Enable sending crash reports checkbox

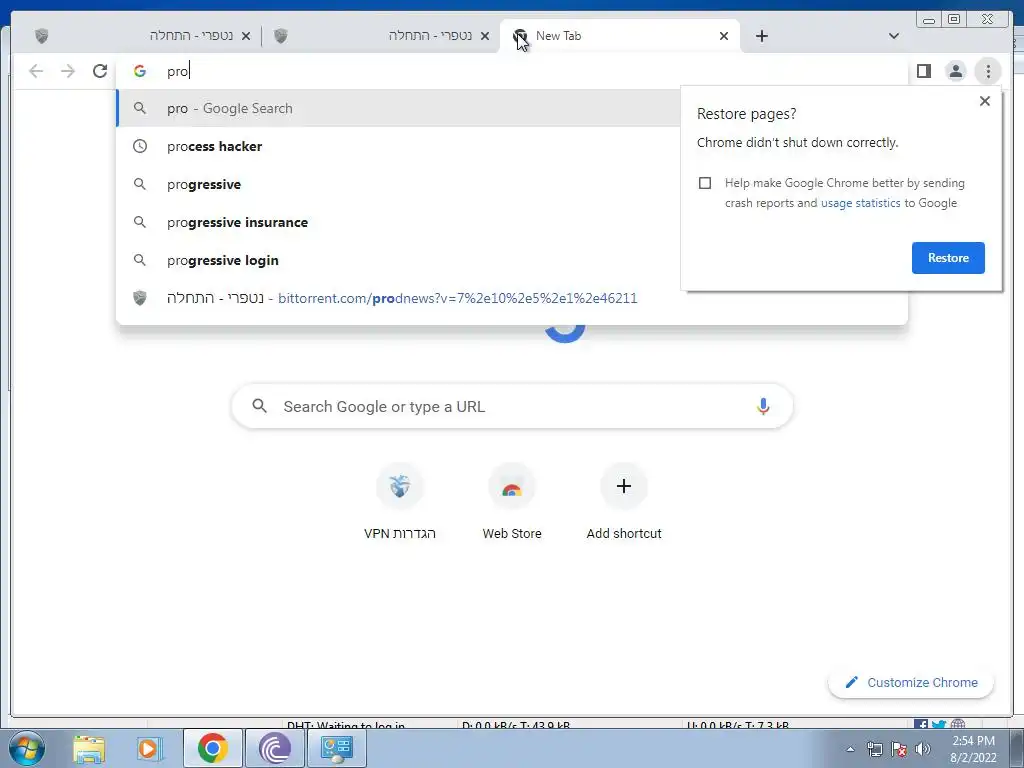click(x=705, y=183)
